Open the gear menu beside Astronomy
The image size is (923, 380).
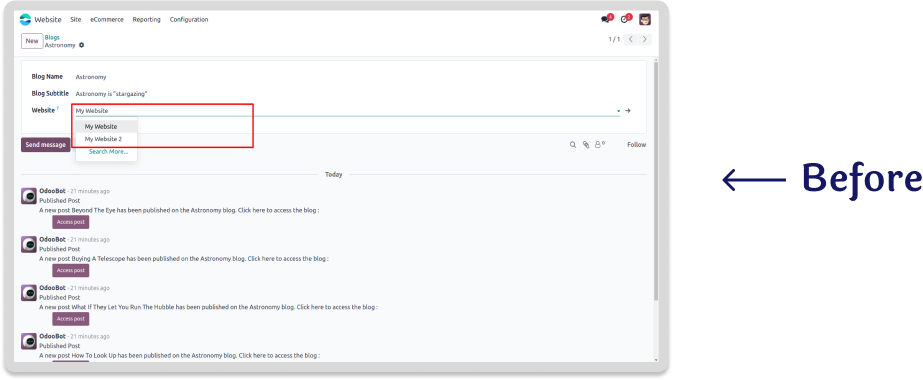(82, 45)
